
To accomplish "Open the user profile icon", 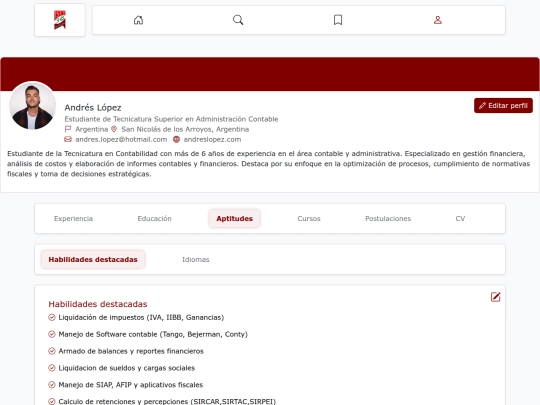I will [x=438, y=20].
